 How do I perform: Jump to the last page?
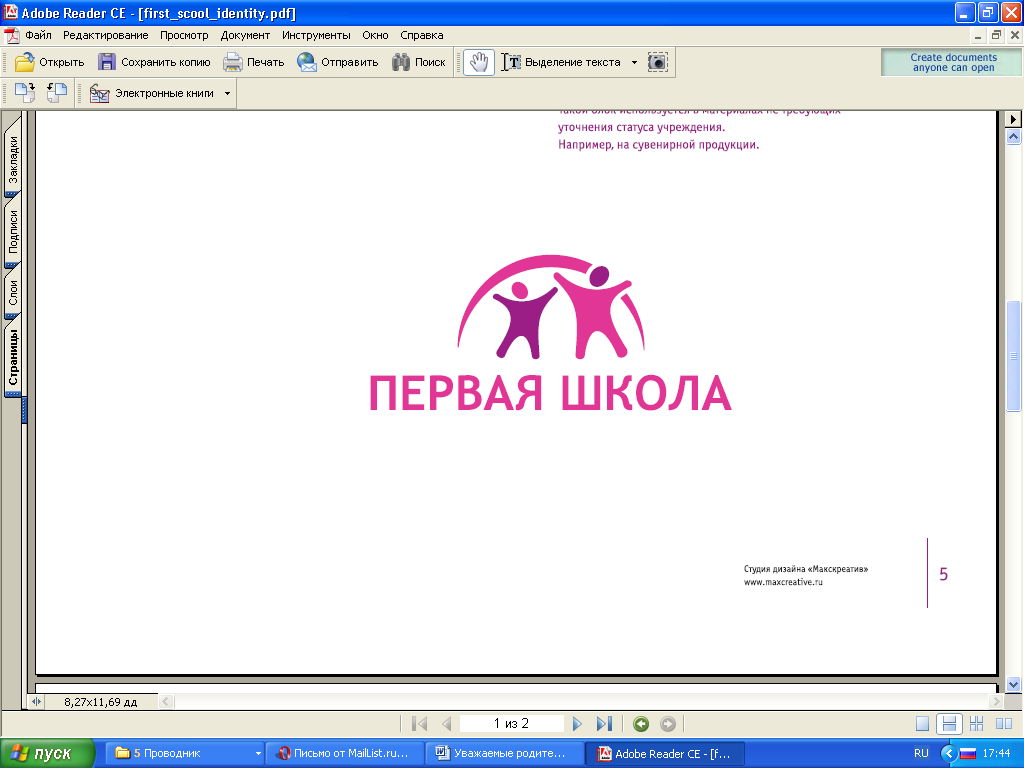(604, 724)
